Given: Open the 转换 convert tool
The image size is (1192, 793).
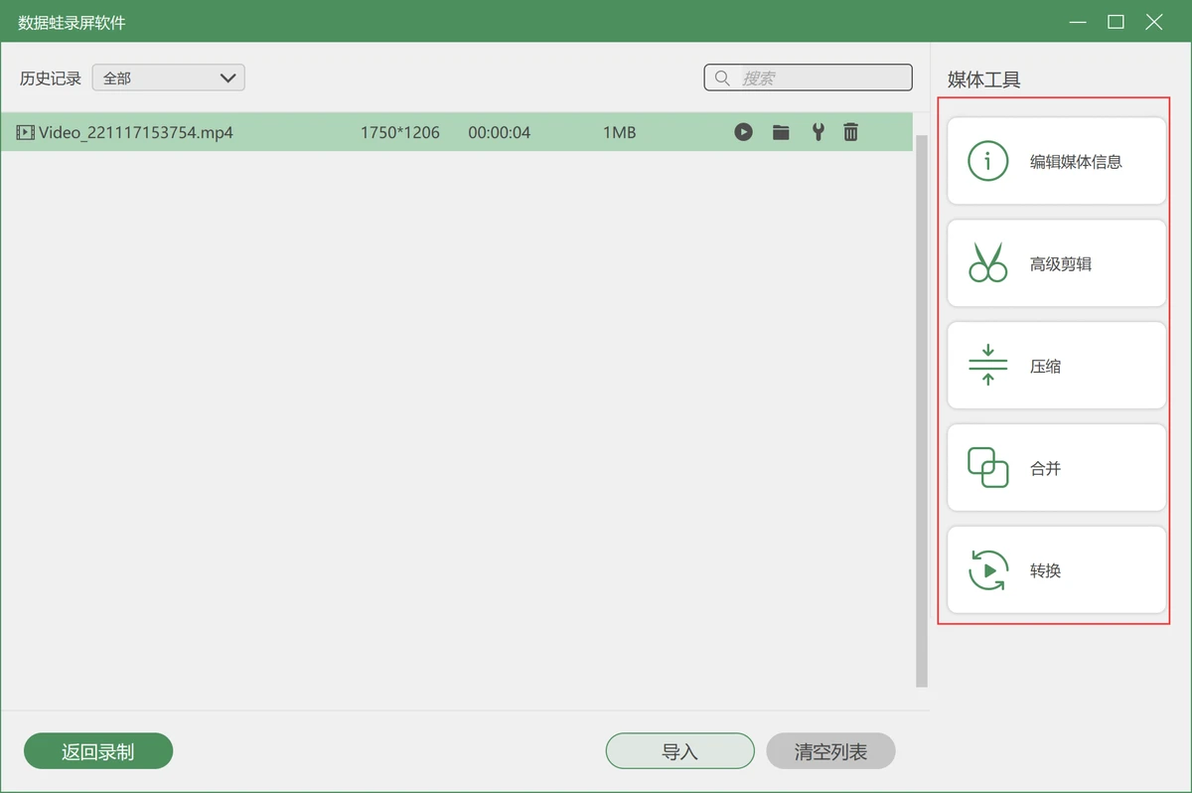Looking at the screenshot, I should point(1056,570).
